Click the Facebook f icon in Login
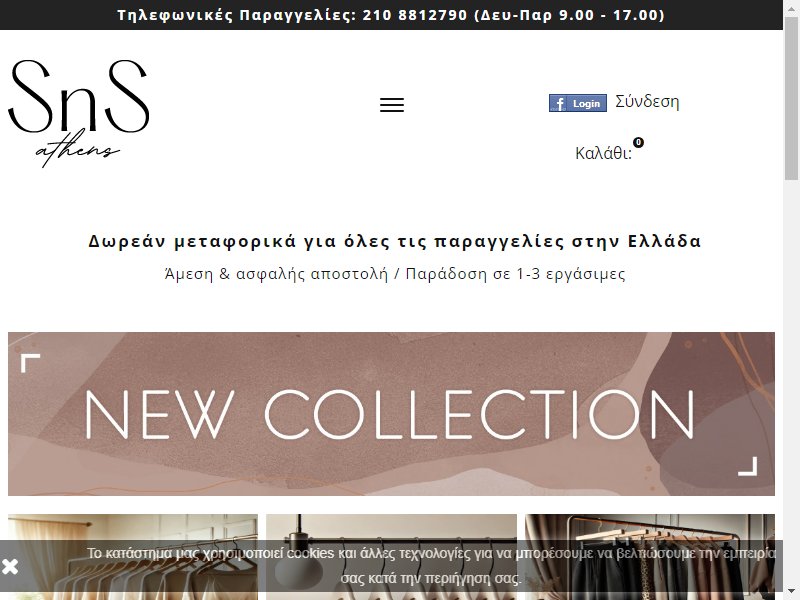Screen dimensions: 800x600 pos(560,104)
